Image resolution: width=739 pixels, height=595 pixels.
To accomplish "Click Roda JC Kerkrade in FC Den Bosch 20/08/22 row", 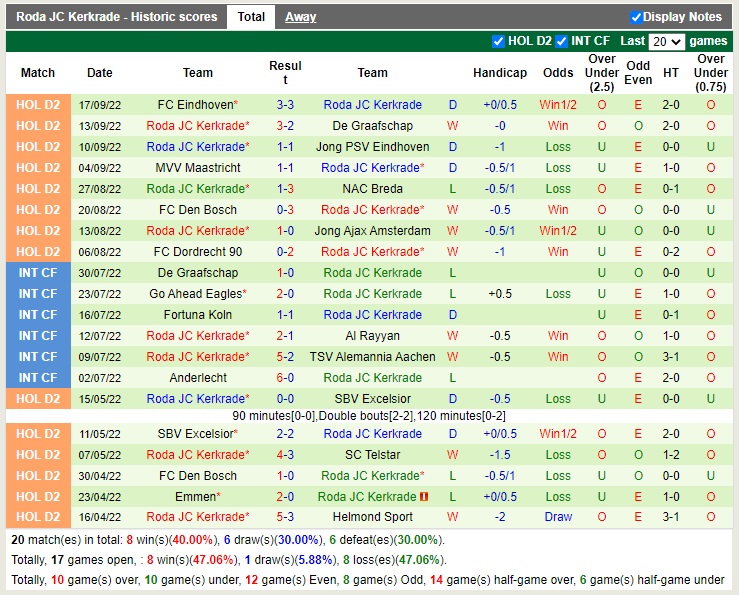I will coord(372,210).
